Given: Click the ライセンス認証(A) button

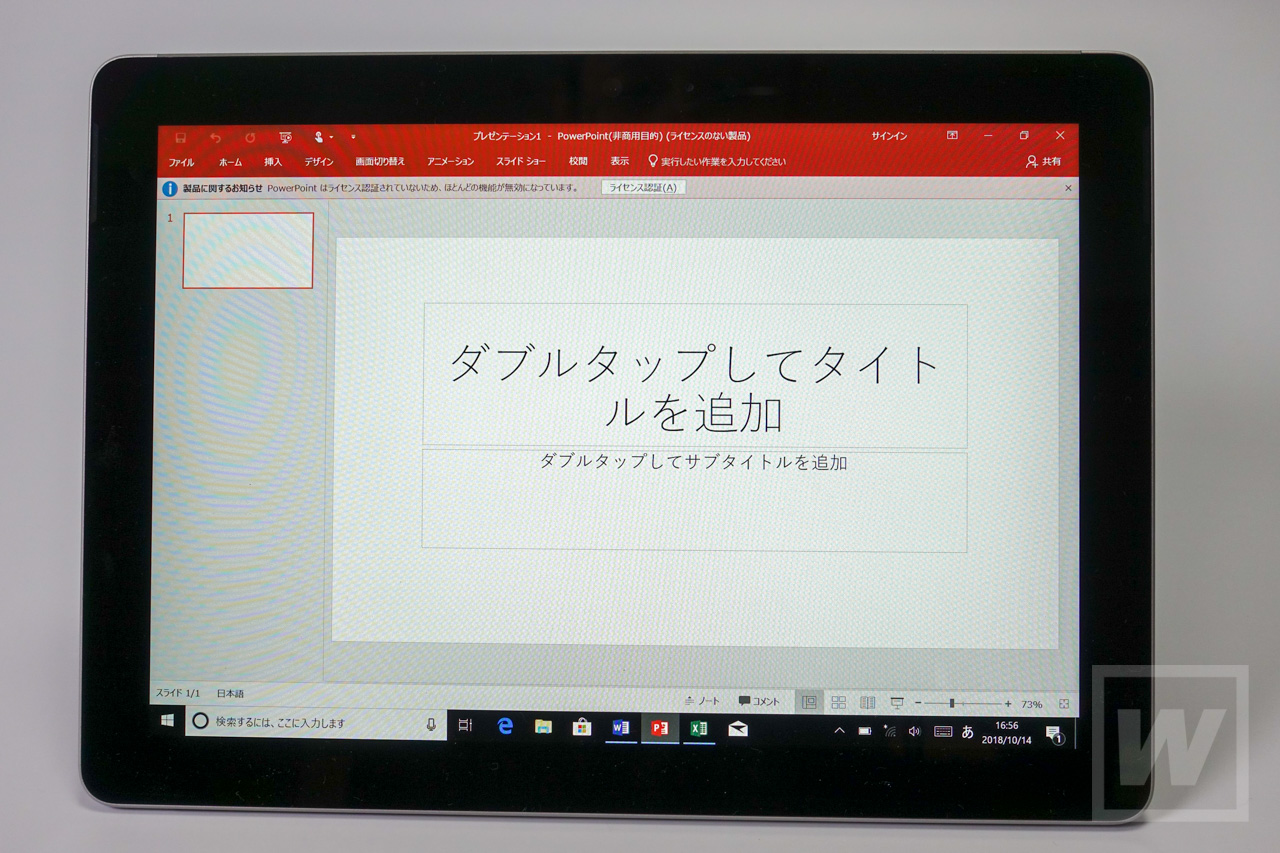Looking at the screenshot, I should click(x=643, y=187).
